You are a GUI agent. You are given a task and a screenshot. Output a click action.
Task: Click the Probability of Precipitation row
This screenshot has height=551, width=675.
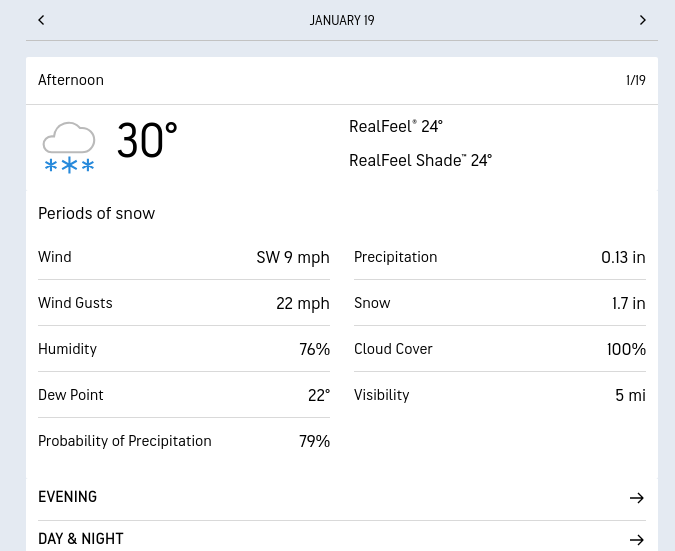tap(184, 441)
